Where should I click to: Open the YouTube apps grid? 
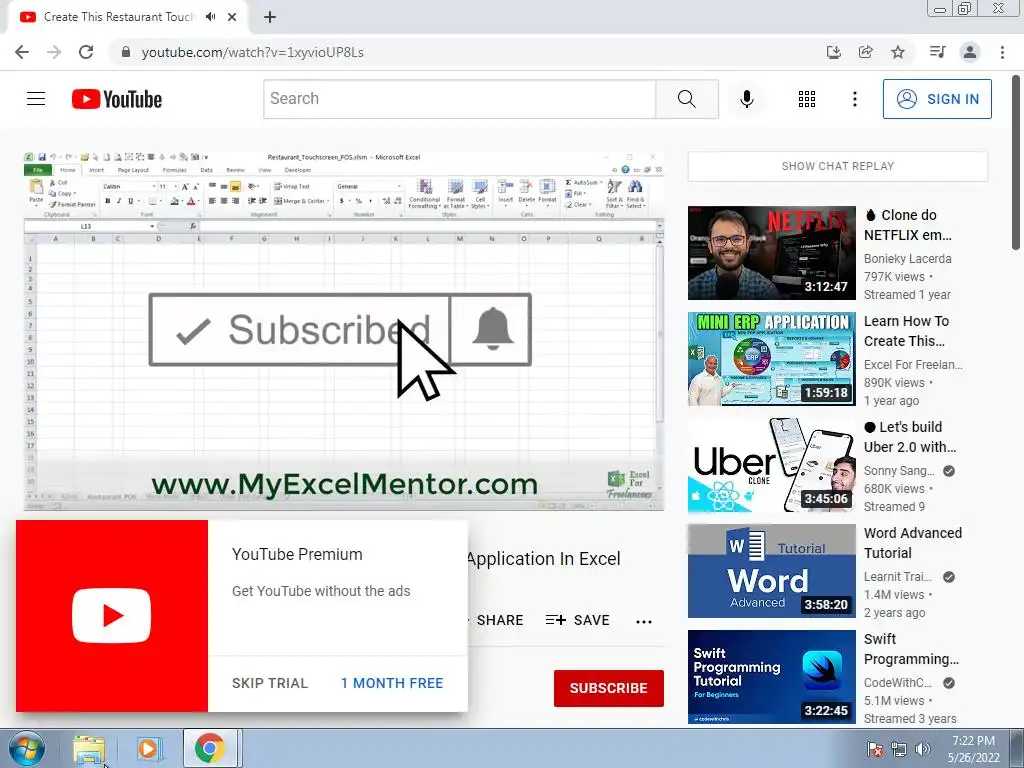807,99
